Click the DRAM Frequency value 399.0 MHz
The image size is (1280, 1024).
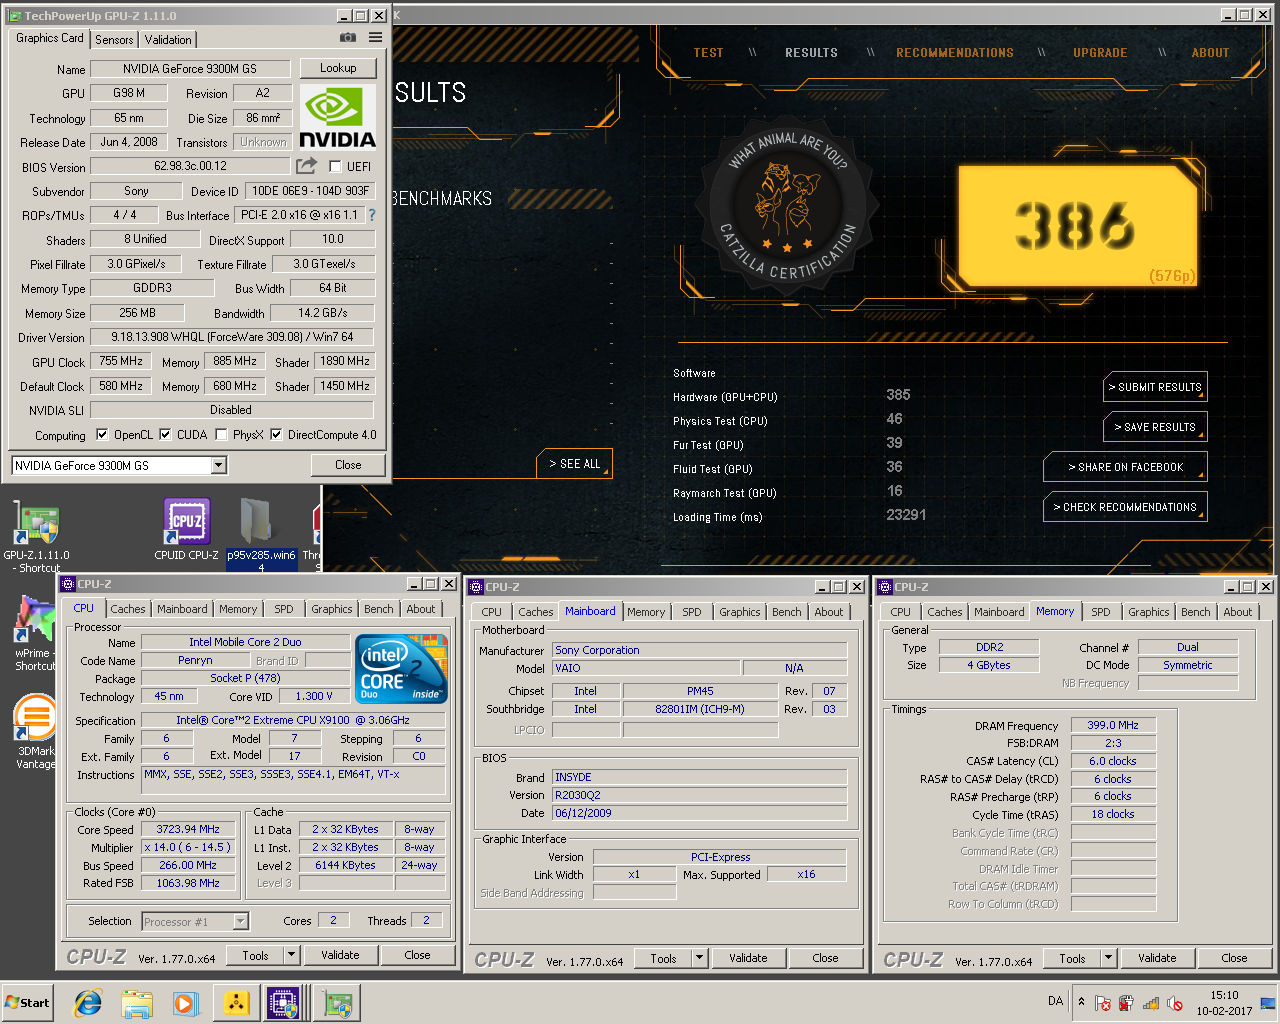coord(1113,726)
